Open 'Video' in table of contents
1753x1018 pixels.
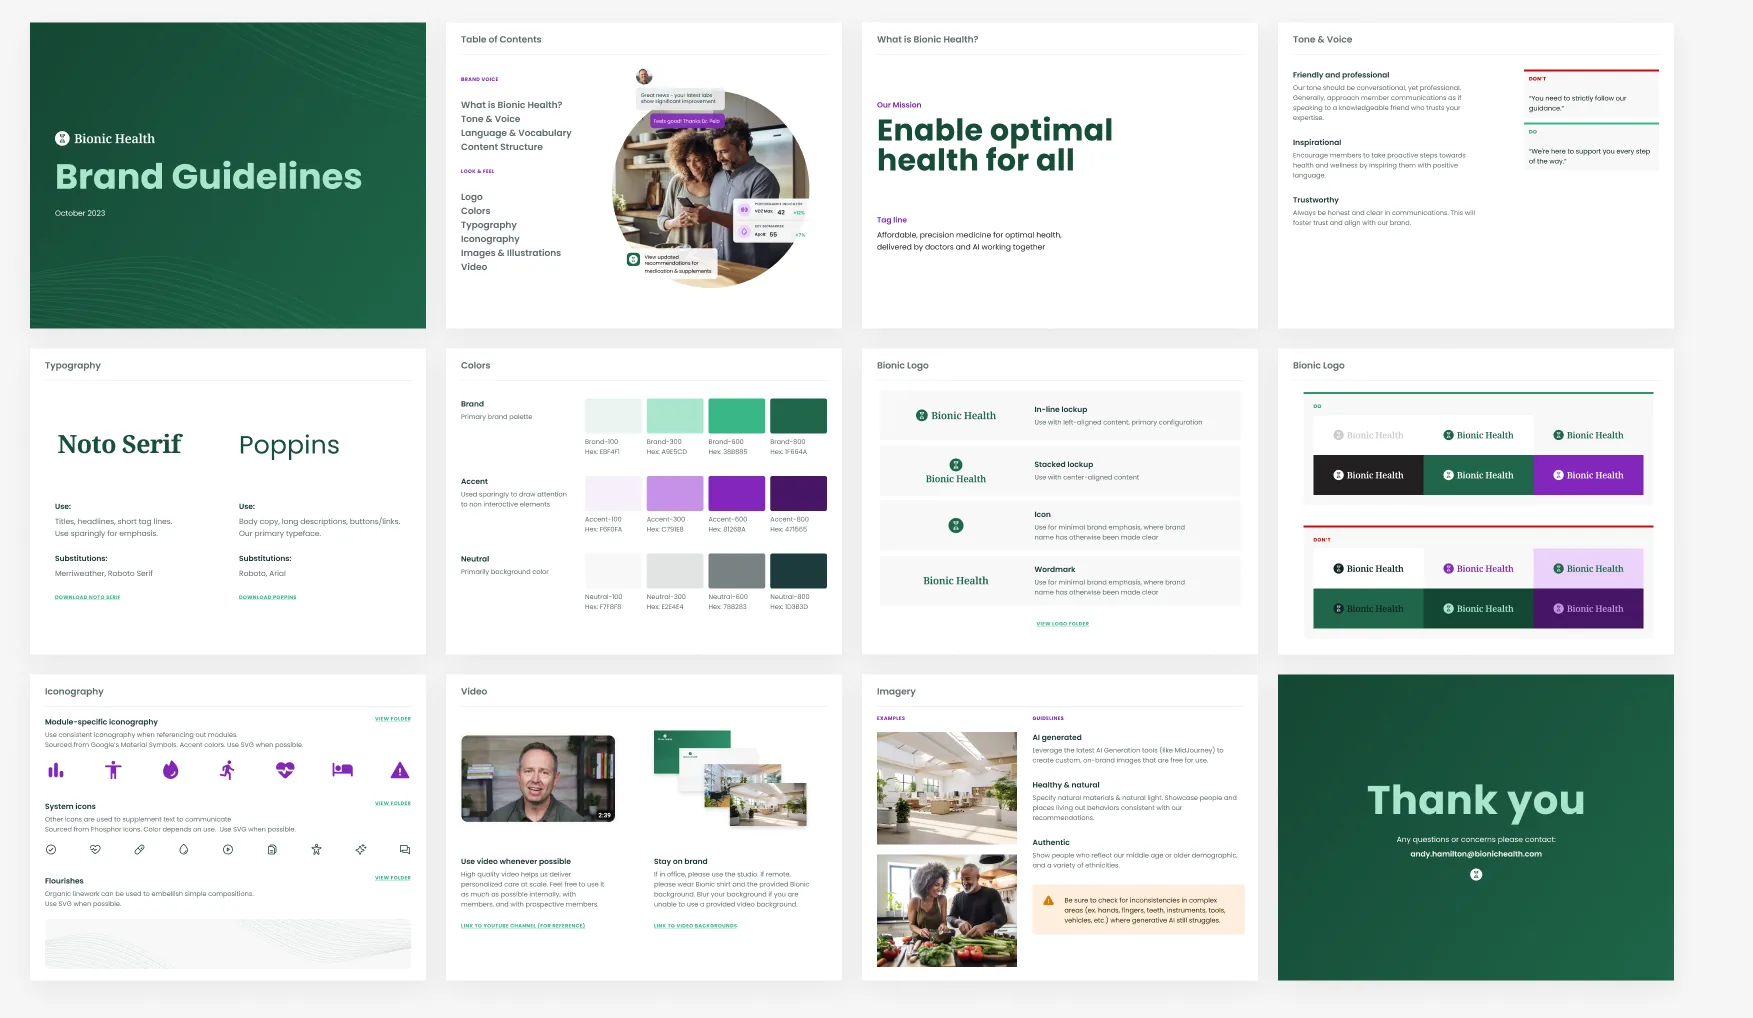[474, 267]
